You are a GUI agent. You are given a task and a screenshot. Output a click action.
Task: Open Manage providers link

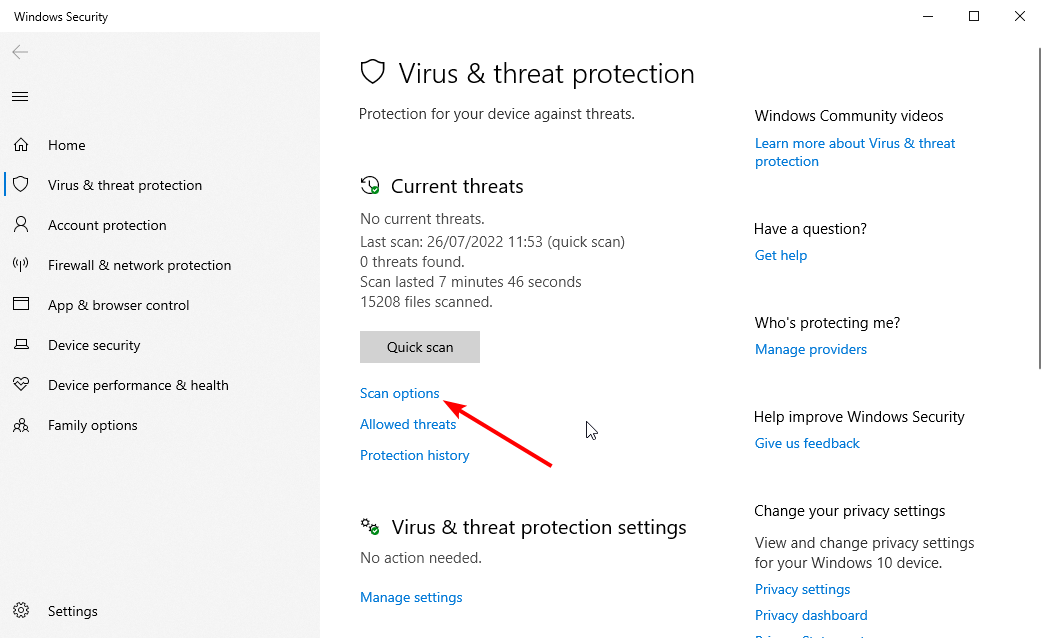click(811, 349)
